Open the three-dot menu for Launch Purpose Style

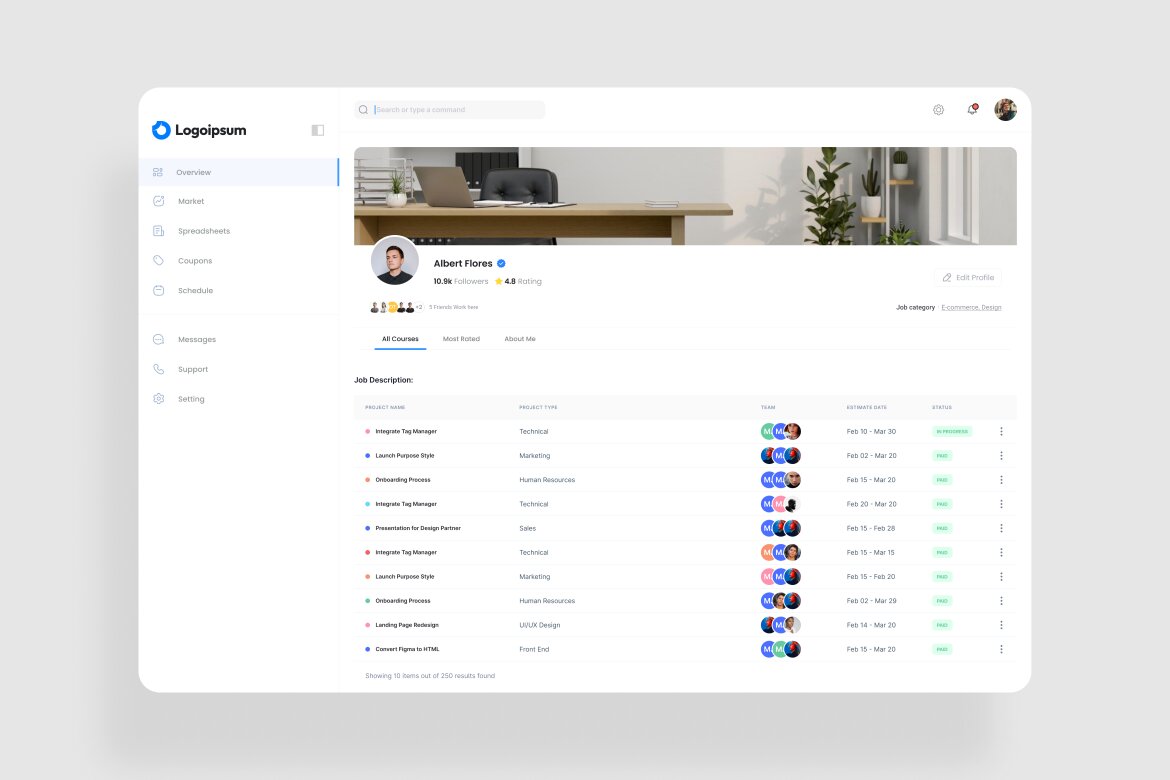click(x=1001, y=455)
